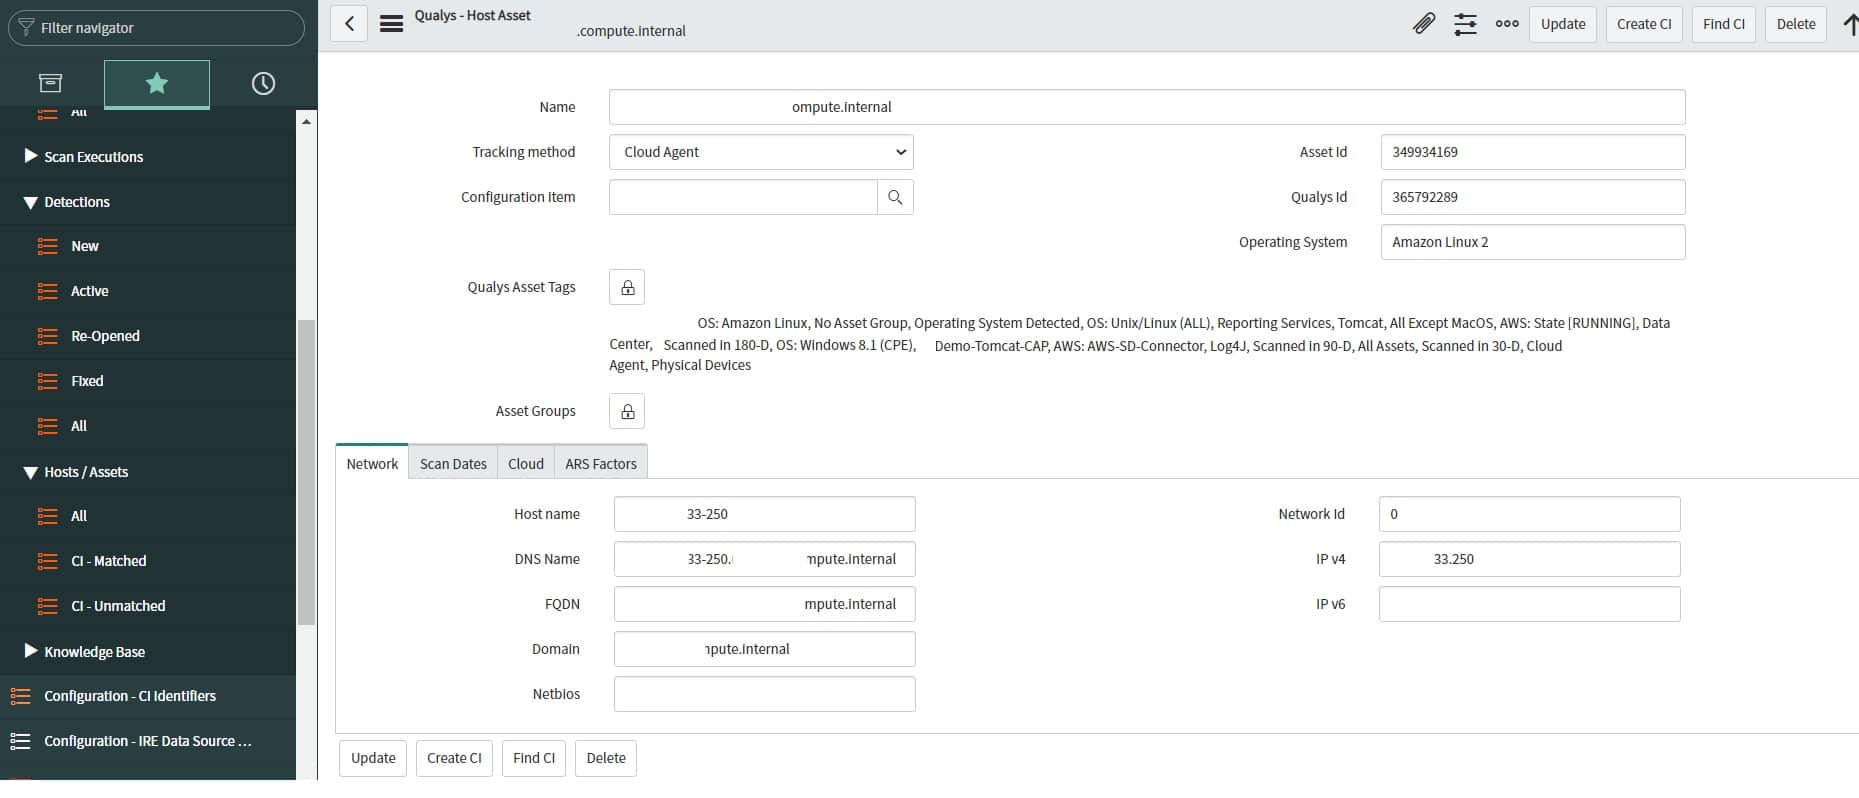1859x798 pixels.
Task: Click the Asset Id field
Action: [x=1533, y=152]
